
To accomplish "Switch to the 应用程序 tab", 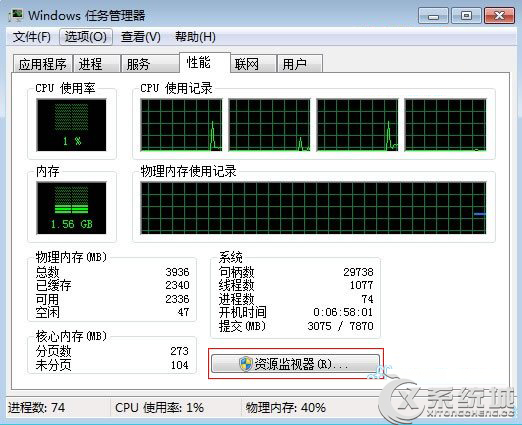I will coord(42,64).
